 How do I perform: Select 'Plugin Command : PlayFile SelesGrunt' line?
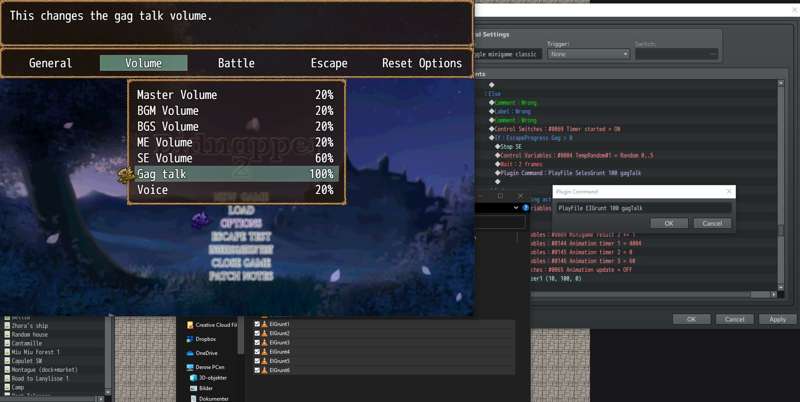click(x=568, y=173)
